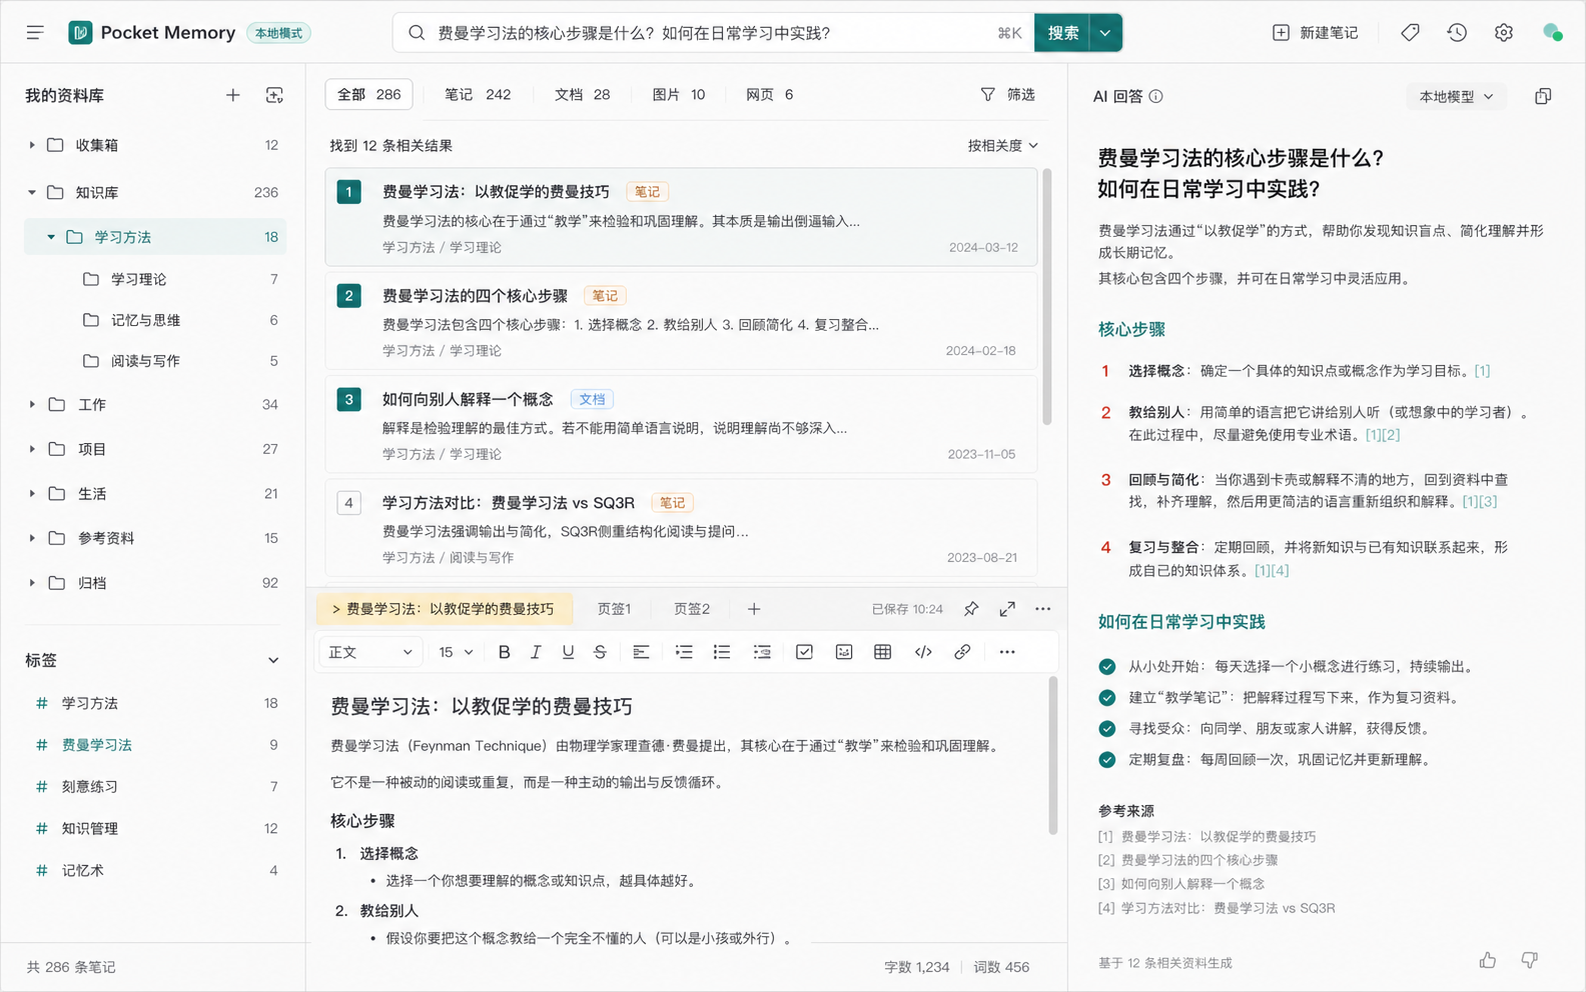Open editor tab bar more options
Viewport: 1586px width, 992px height.
(x=1043, y=609)
